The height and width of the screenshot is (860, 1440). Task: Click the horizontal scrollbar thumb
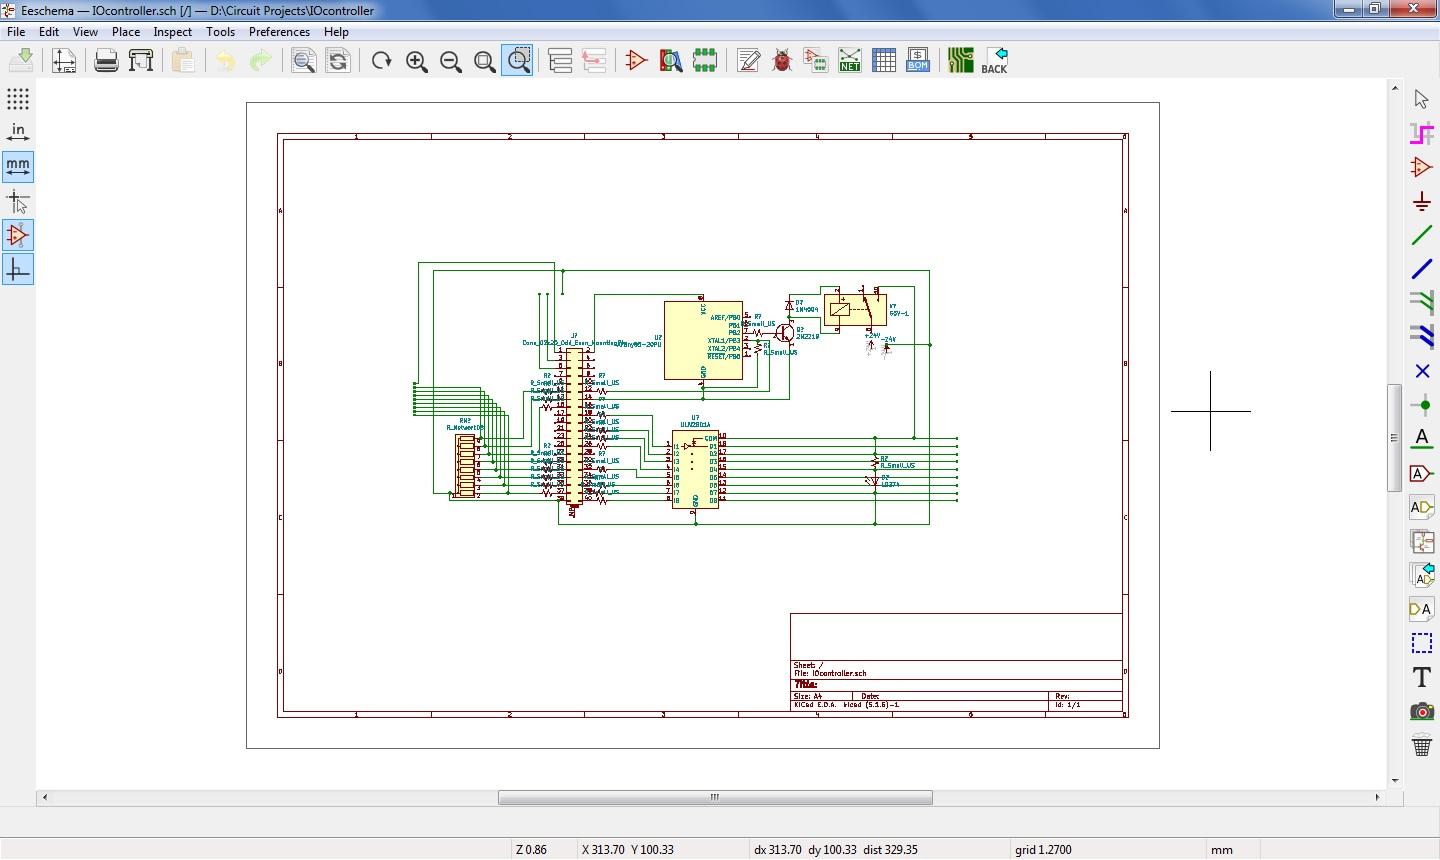[715, 797]
